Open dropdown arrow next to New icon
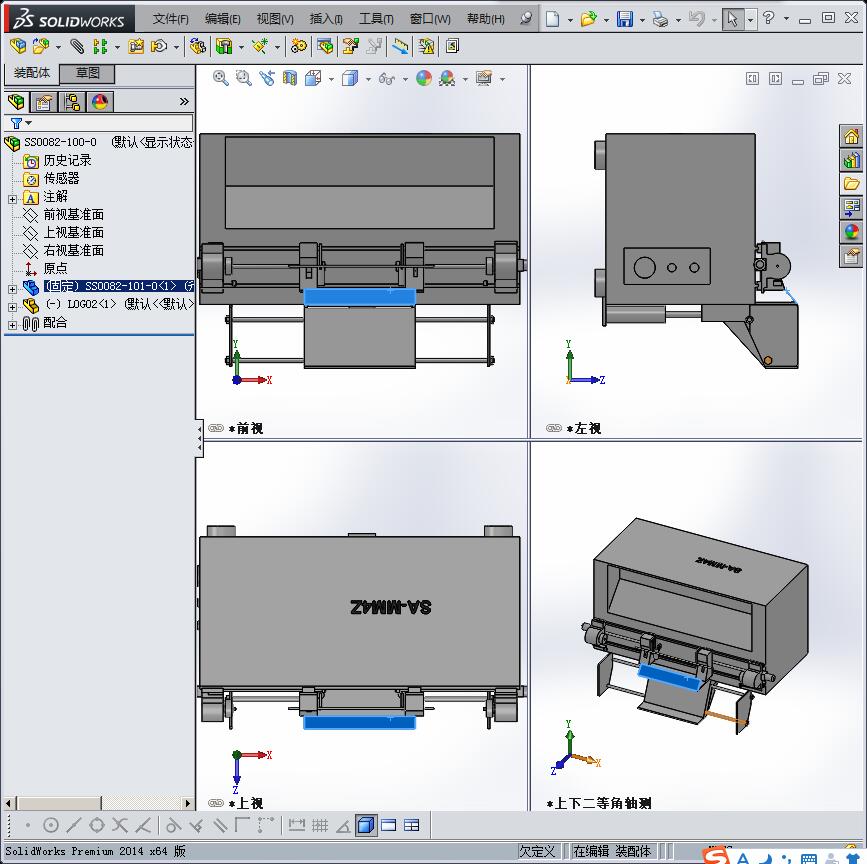867x864 pixels. click(x=570, y=20)
